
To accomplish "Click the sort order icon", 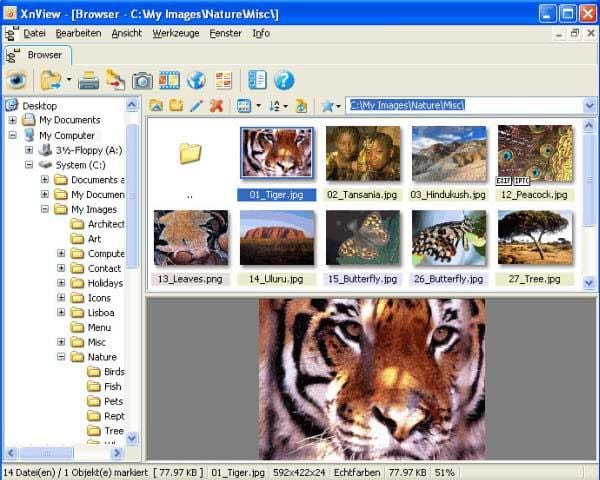I will [x=274, y=106].
